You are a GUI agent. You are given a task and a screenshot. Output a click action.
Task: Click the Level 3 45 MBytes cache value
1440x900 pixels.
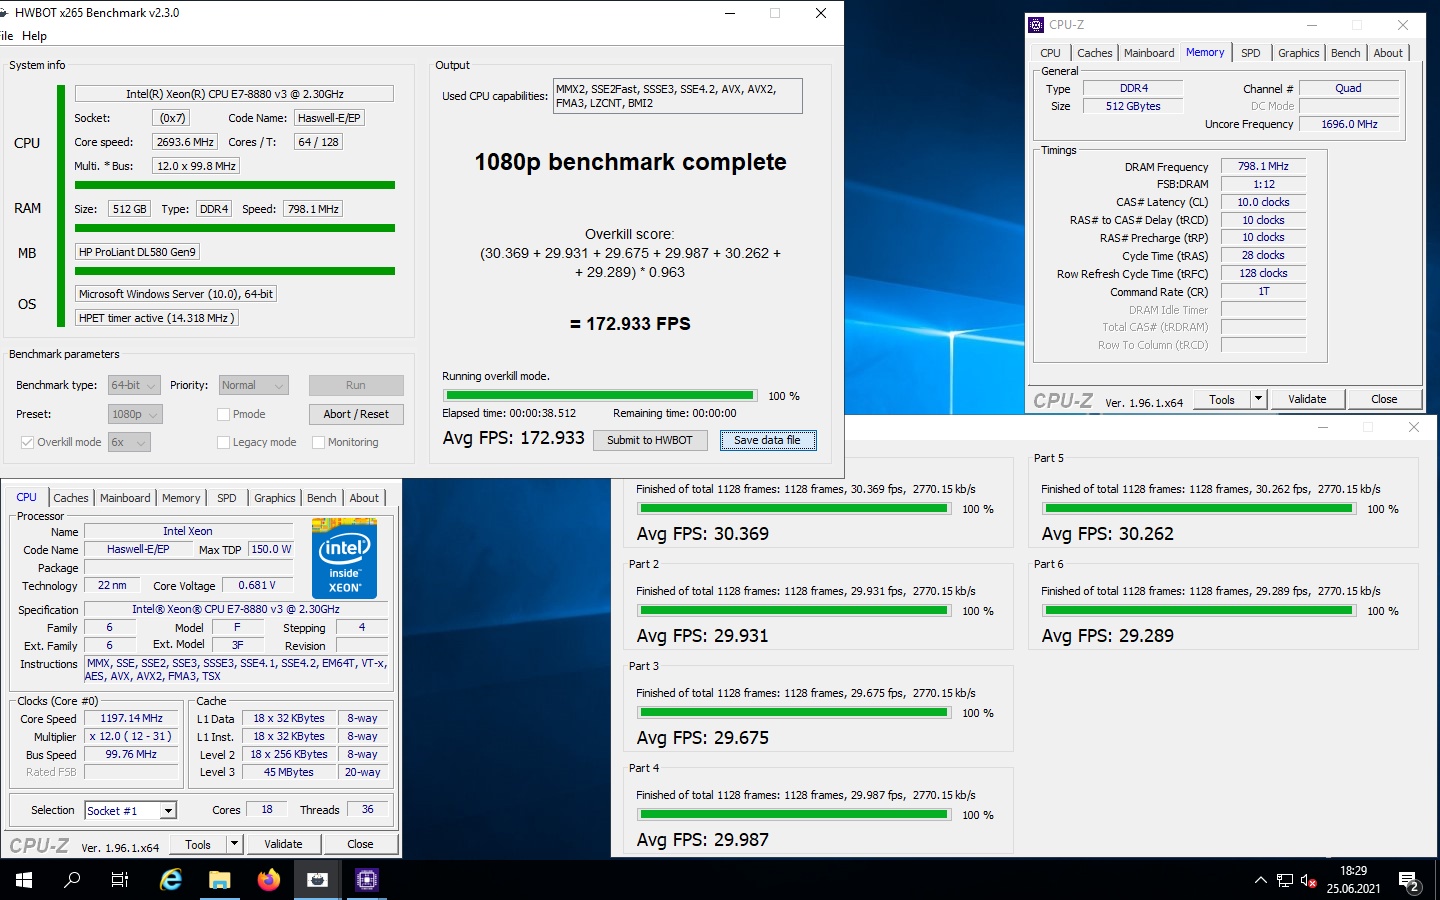tap(289, 772)
